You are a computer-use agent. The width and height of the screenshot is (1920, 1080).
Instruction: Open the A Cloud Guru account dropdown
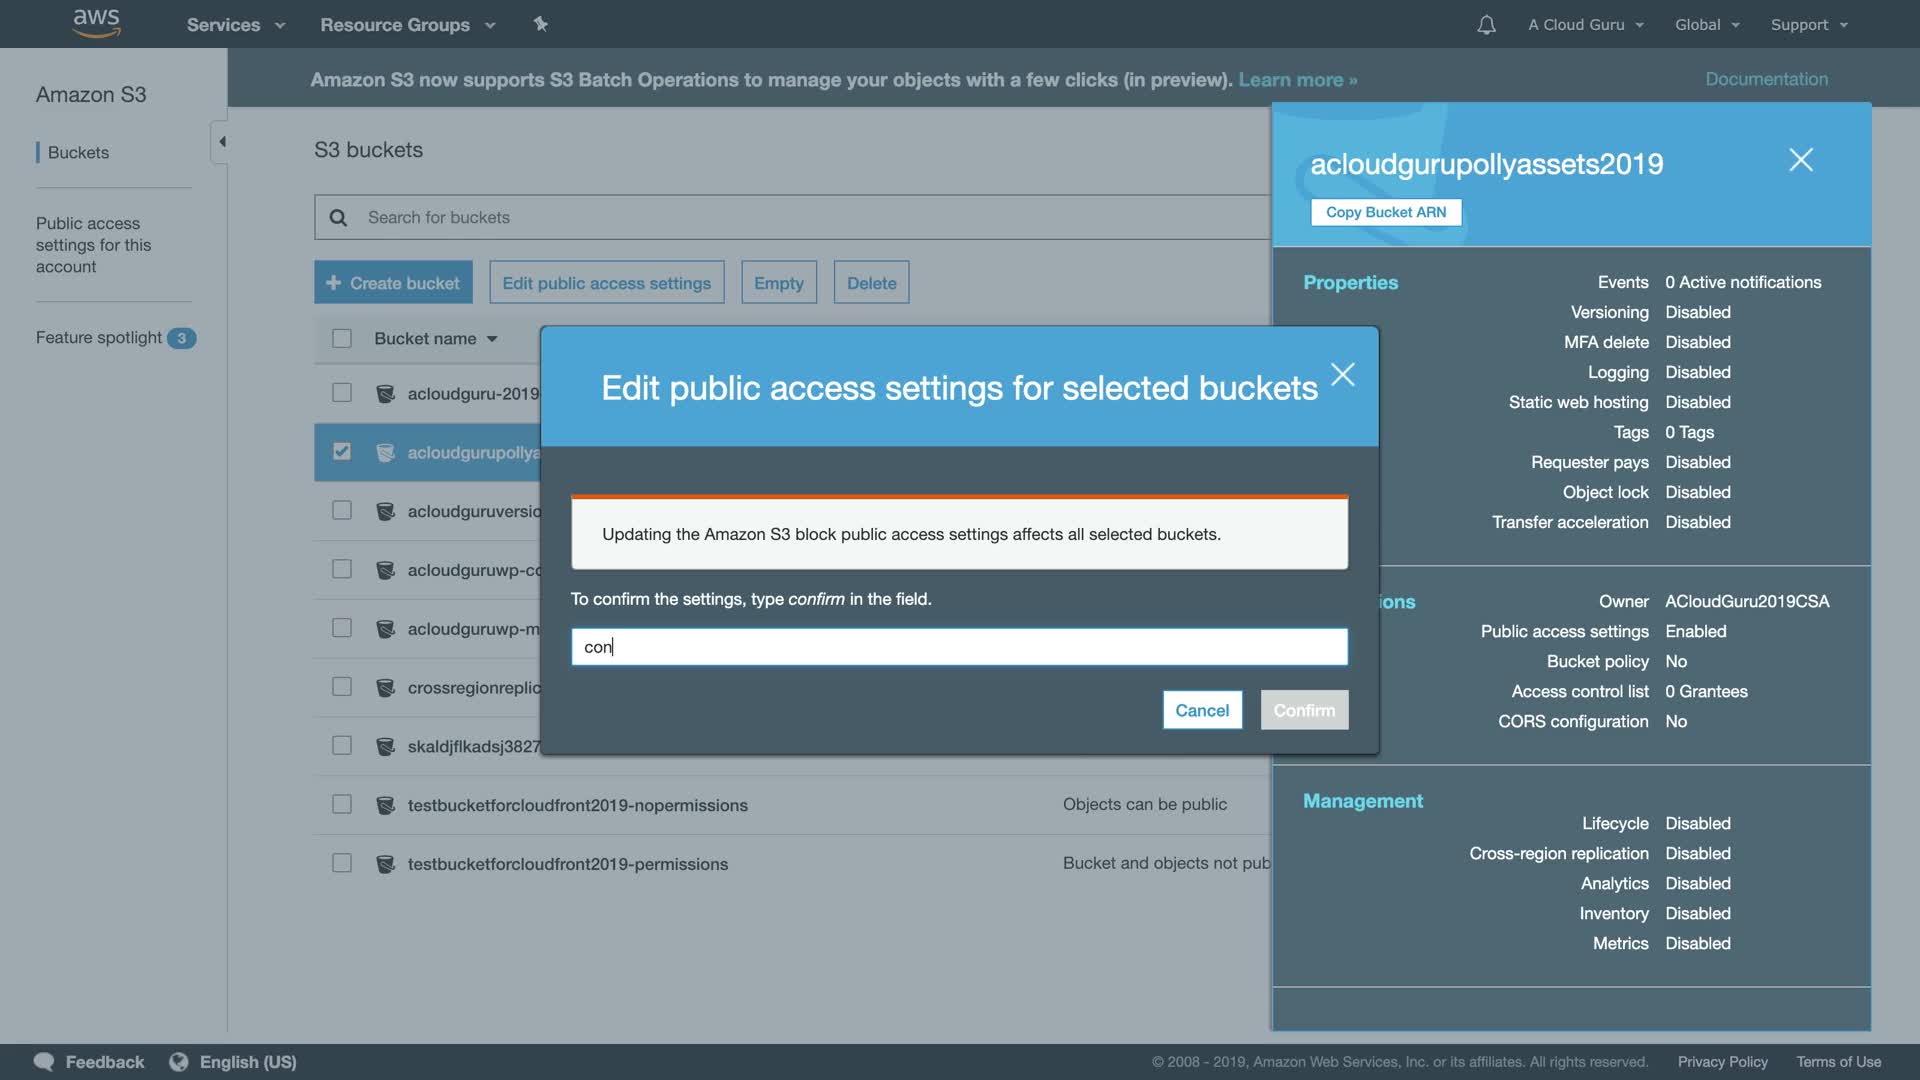click(x=1585, y=25)
